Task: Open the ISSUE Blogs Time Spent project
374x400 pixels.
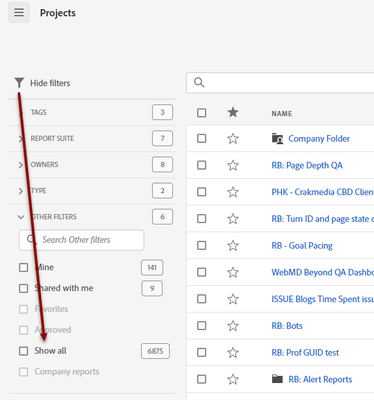Action: tap(323, 299)
